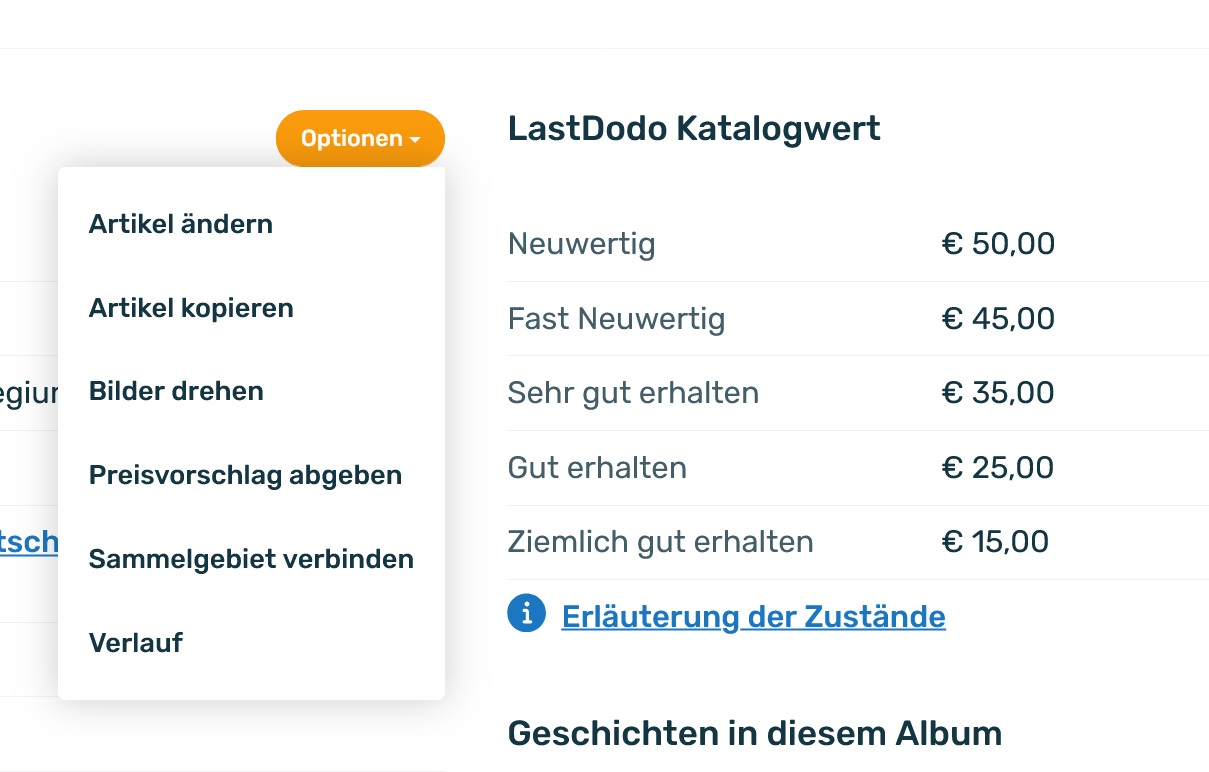Click the blue info circle icon
The height and width of the screenshot is (772, 1209).
(x=526, y=613)
